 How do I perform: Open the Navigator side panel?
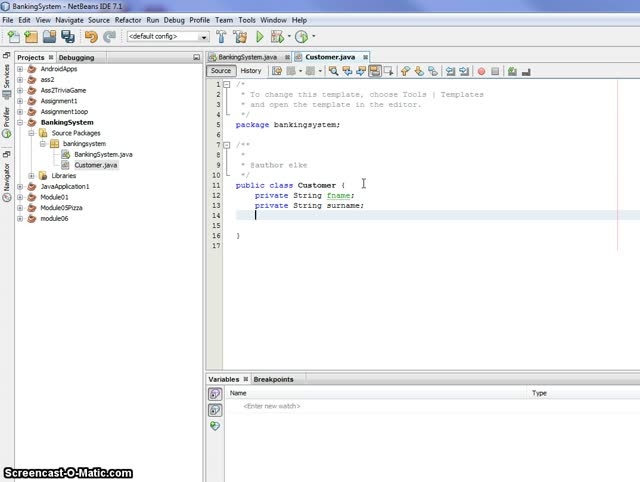tap(6, 177)
